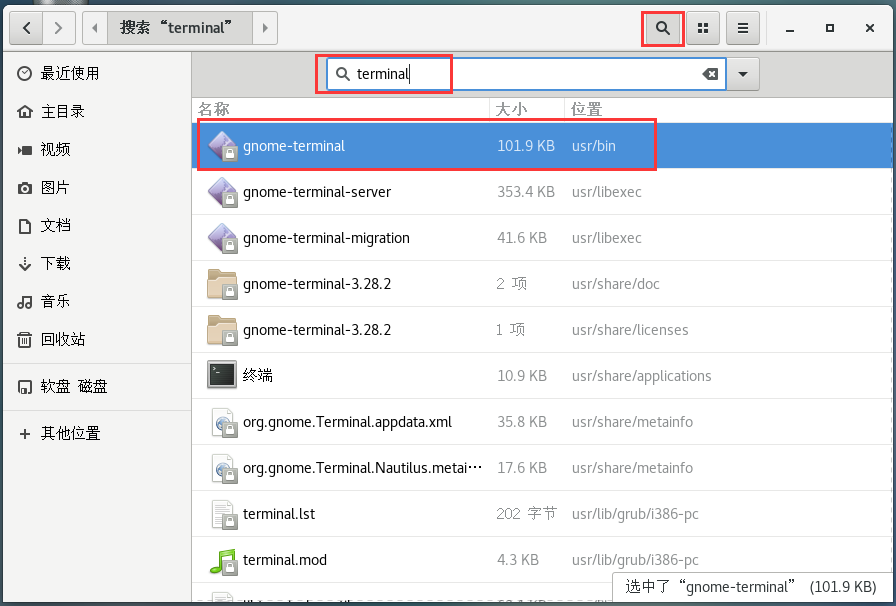This screenshot has height=606, width=896.
Task: Click the usr/share/licenses location cell
Action: pos(630,330)
